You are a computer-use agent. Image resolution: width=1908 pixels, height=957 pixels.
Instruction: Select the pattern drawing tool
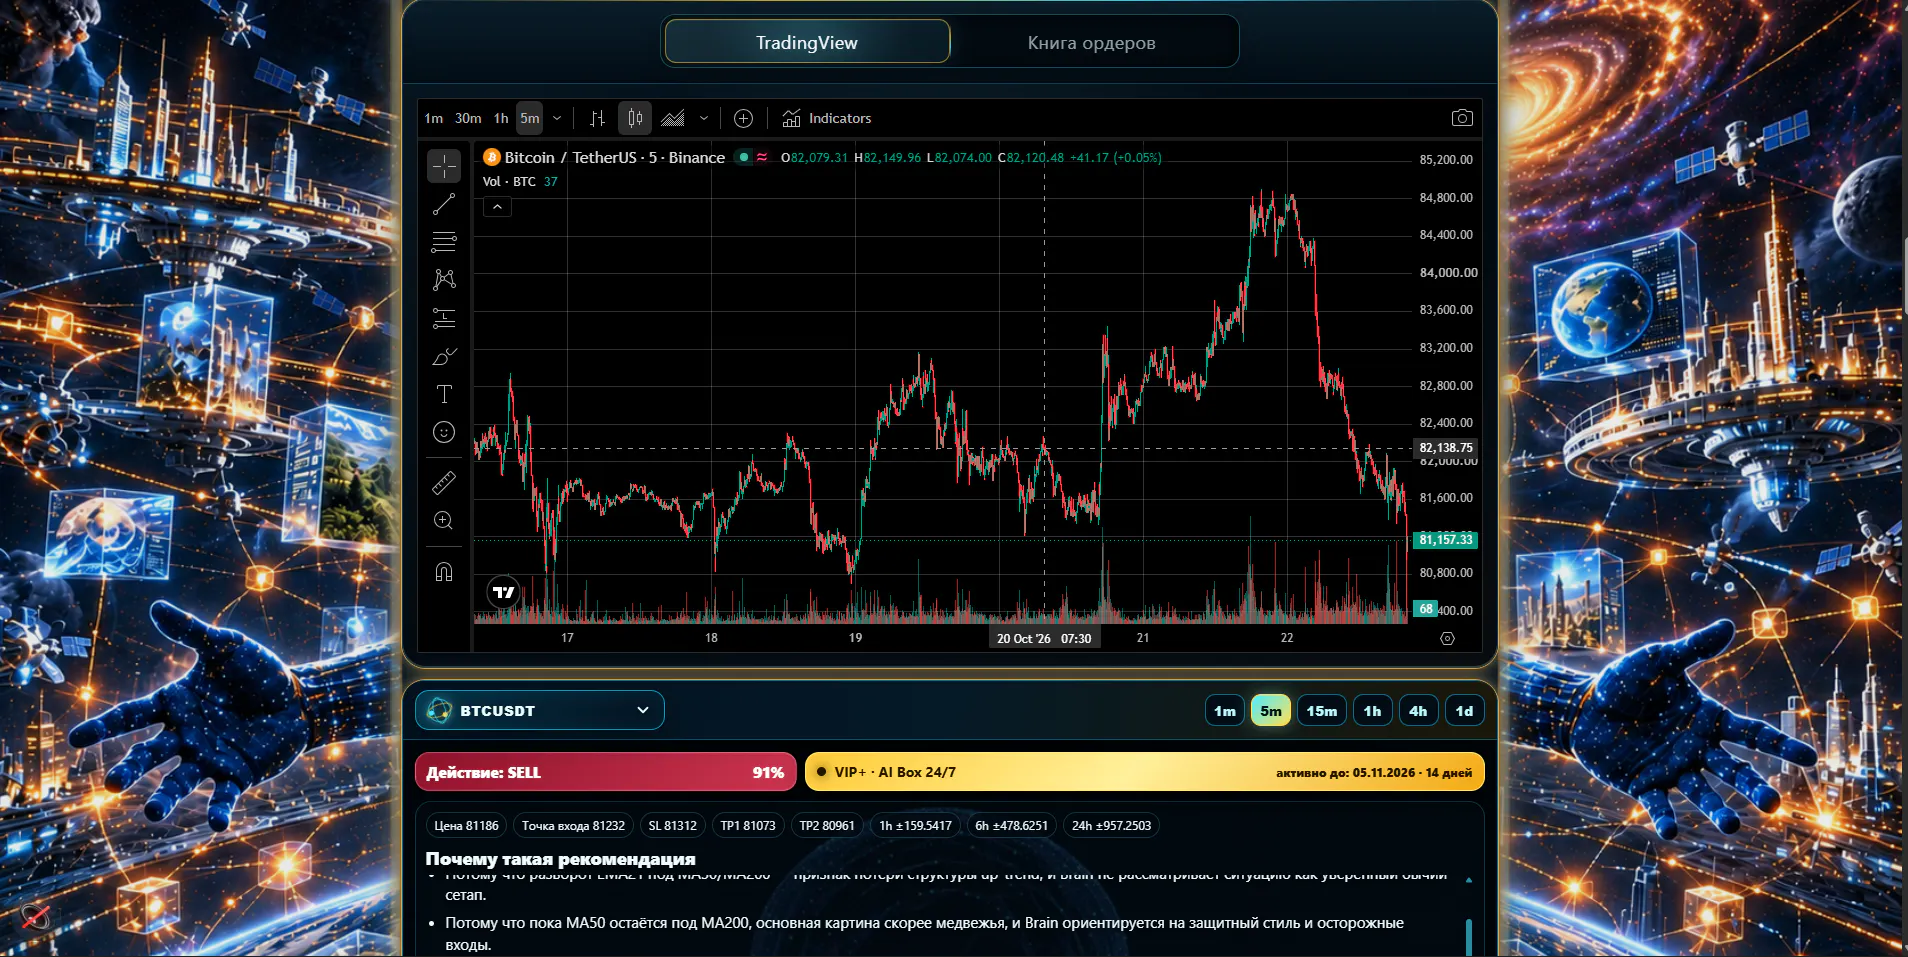pos(444,280)
